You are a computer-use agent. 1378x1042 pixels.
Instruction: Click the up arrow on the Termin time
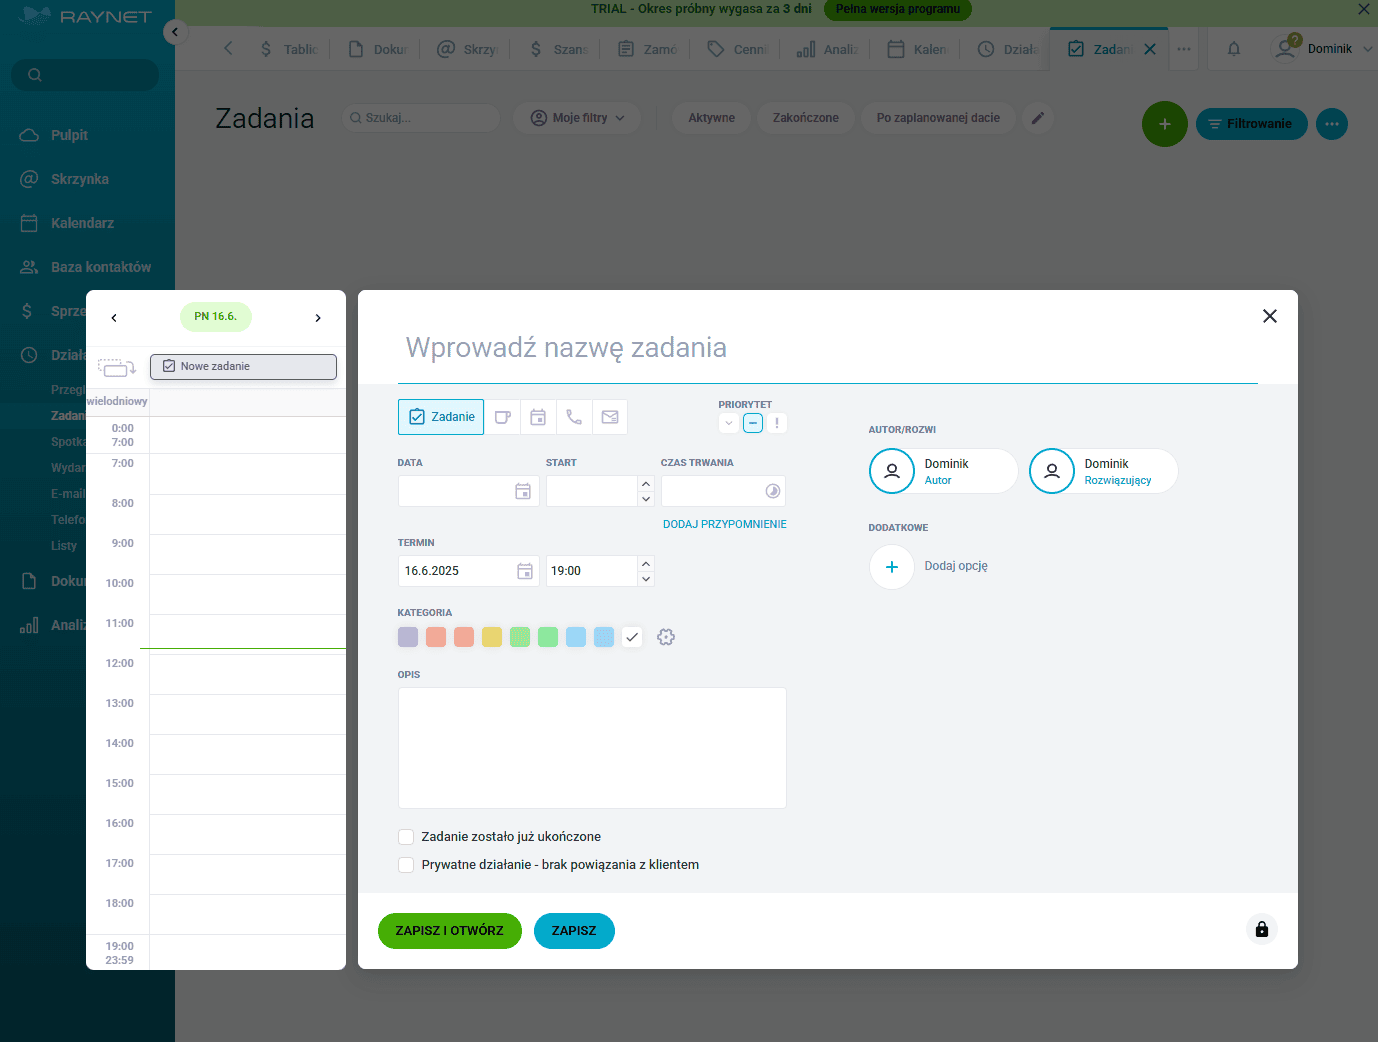(x=646, y=564)
